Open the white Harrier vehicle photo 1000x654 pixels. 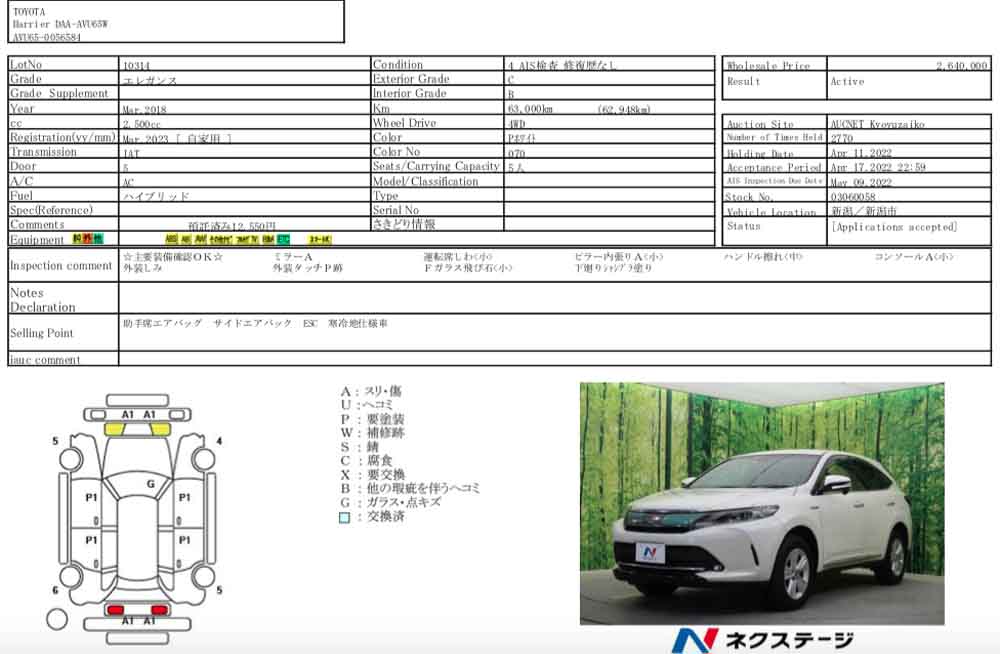(762, 503)
